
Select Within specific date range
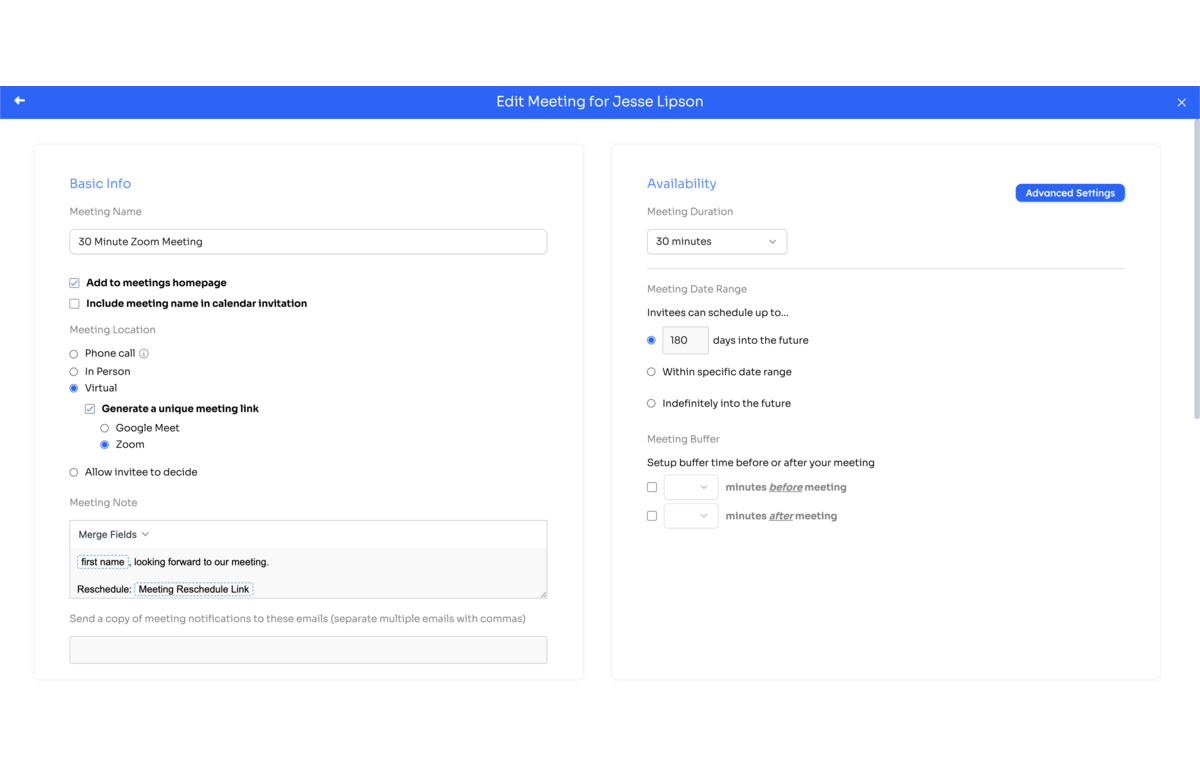[x=651, y=372]
